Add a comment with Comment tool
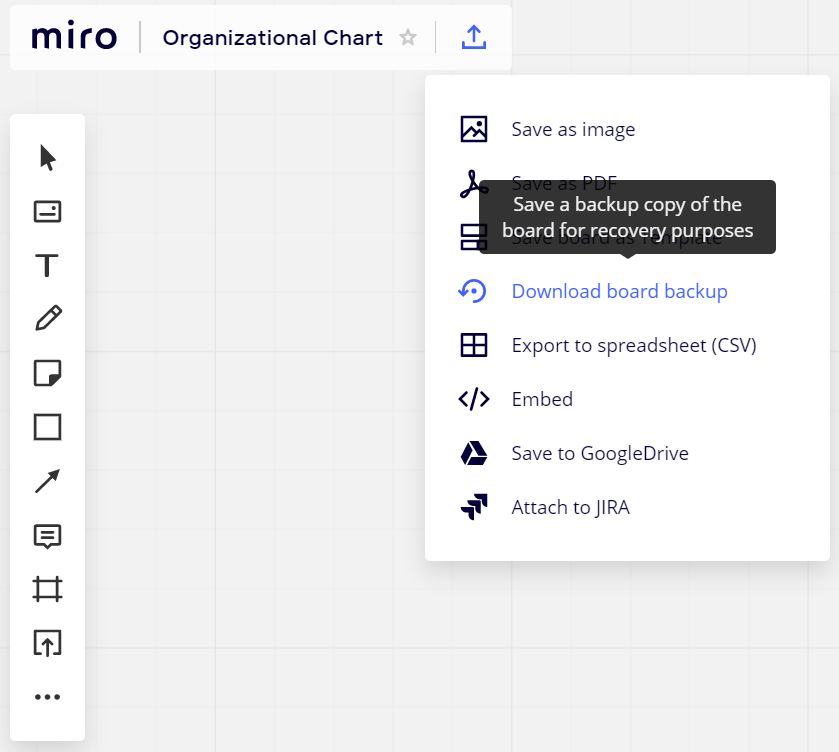The width and height of the screenshot is (839, 752). tap(47, 536)
